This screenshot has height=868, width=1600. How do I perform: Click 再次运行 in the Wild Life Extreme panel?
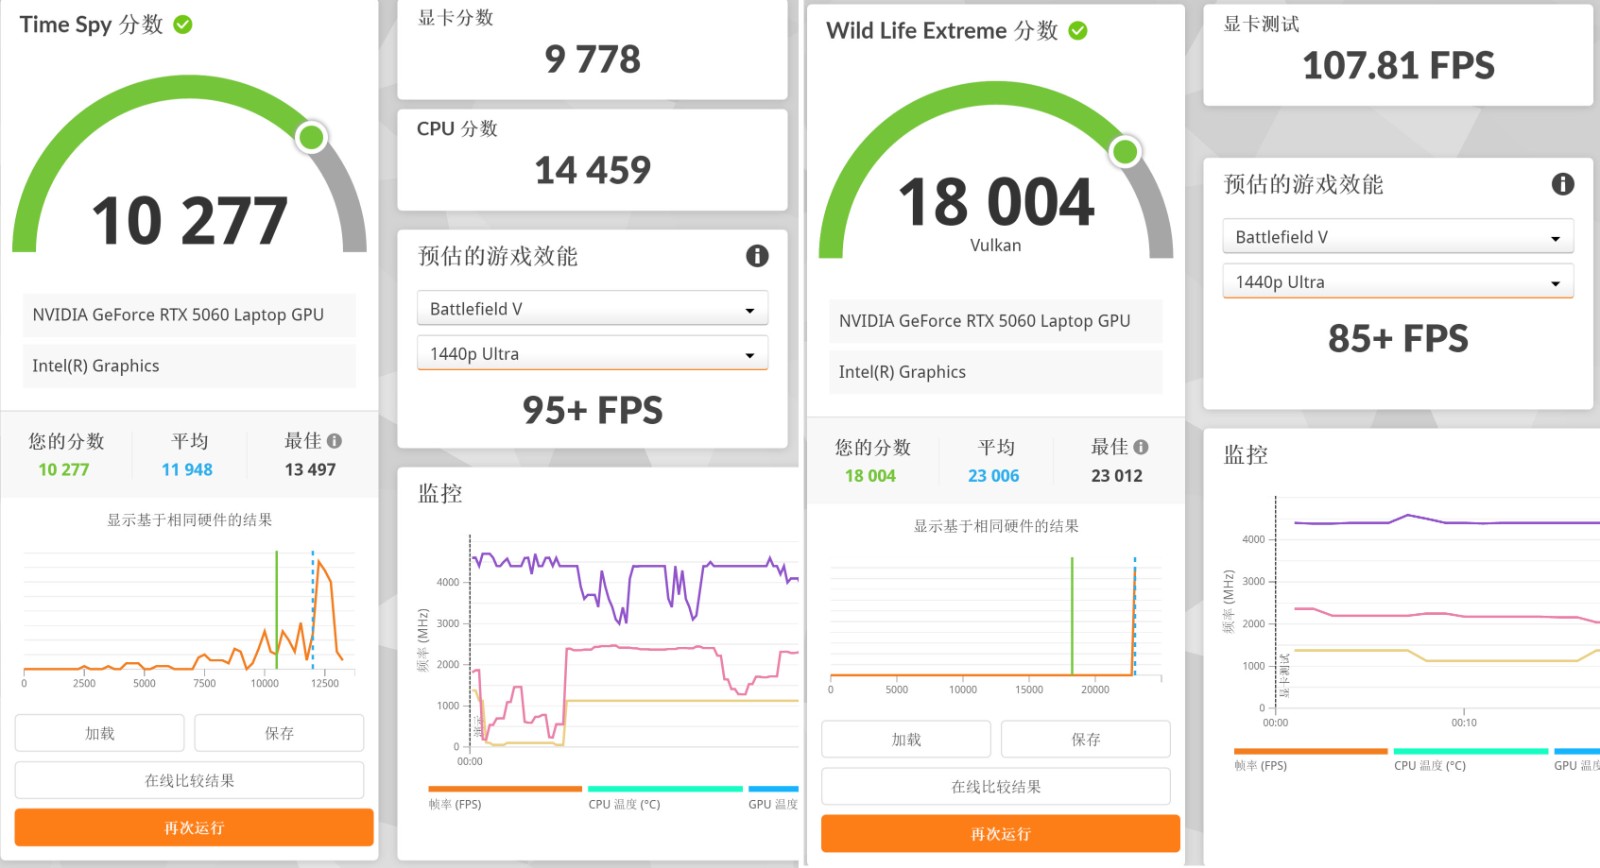click(x=1001, y=834)
